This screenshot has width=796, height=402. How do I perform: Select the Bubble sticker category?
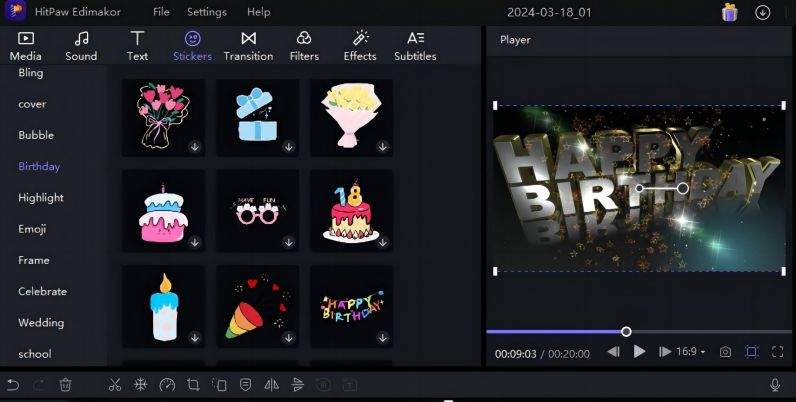pos(36,135)
